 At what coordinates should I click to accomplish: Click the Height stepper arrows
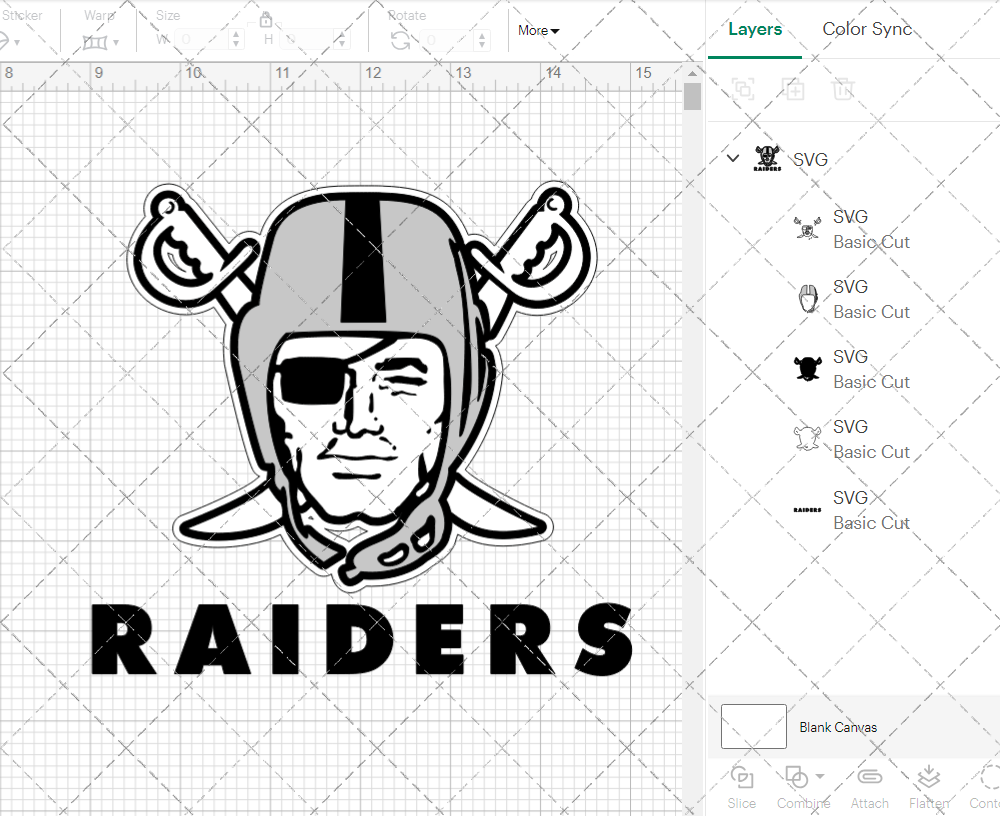tap(342, 40)
